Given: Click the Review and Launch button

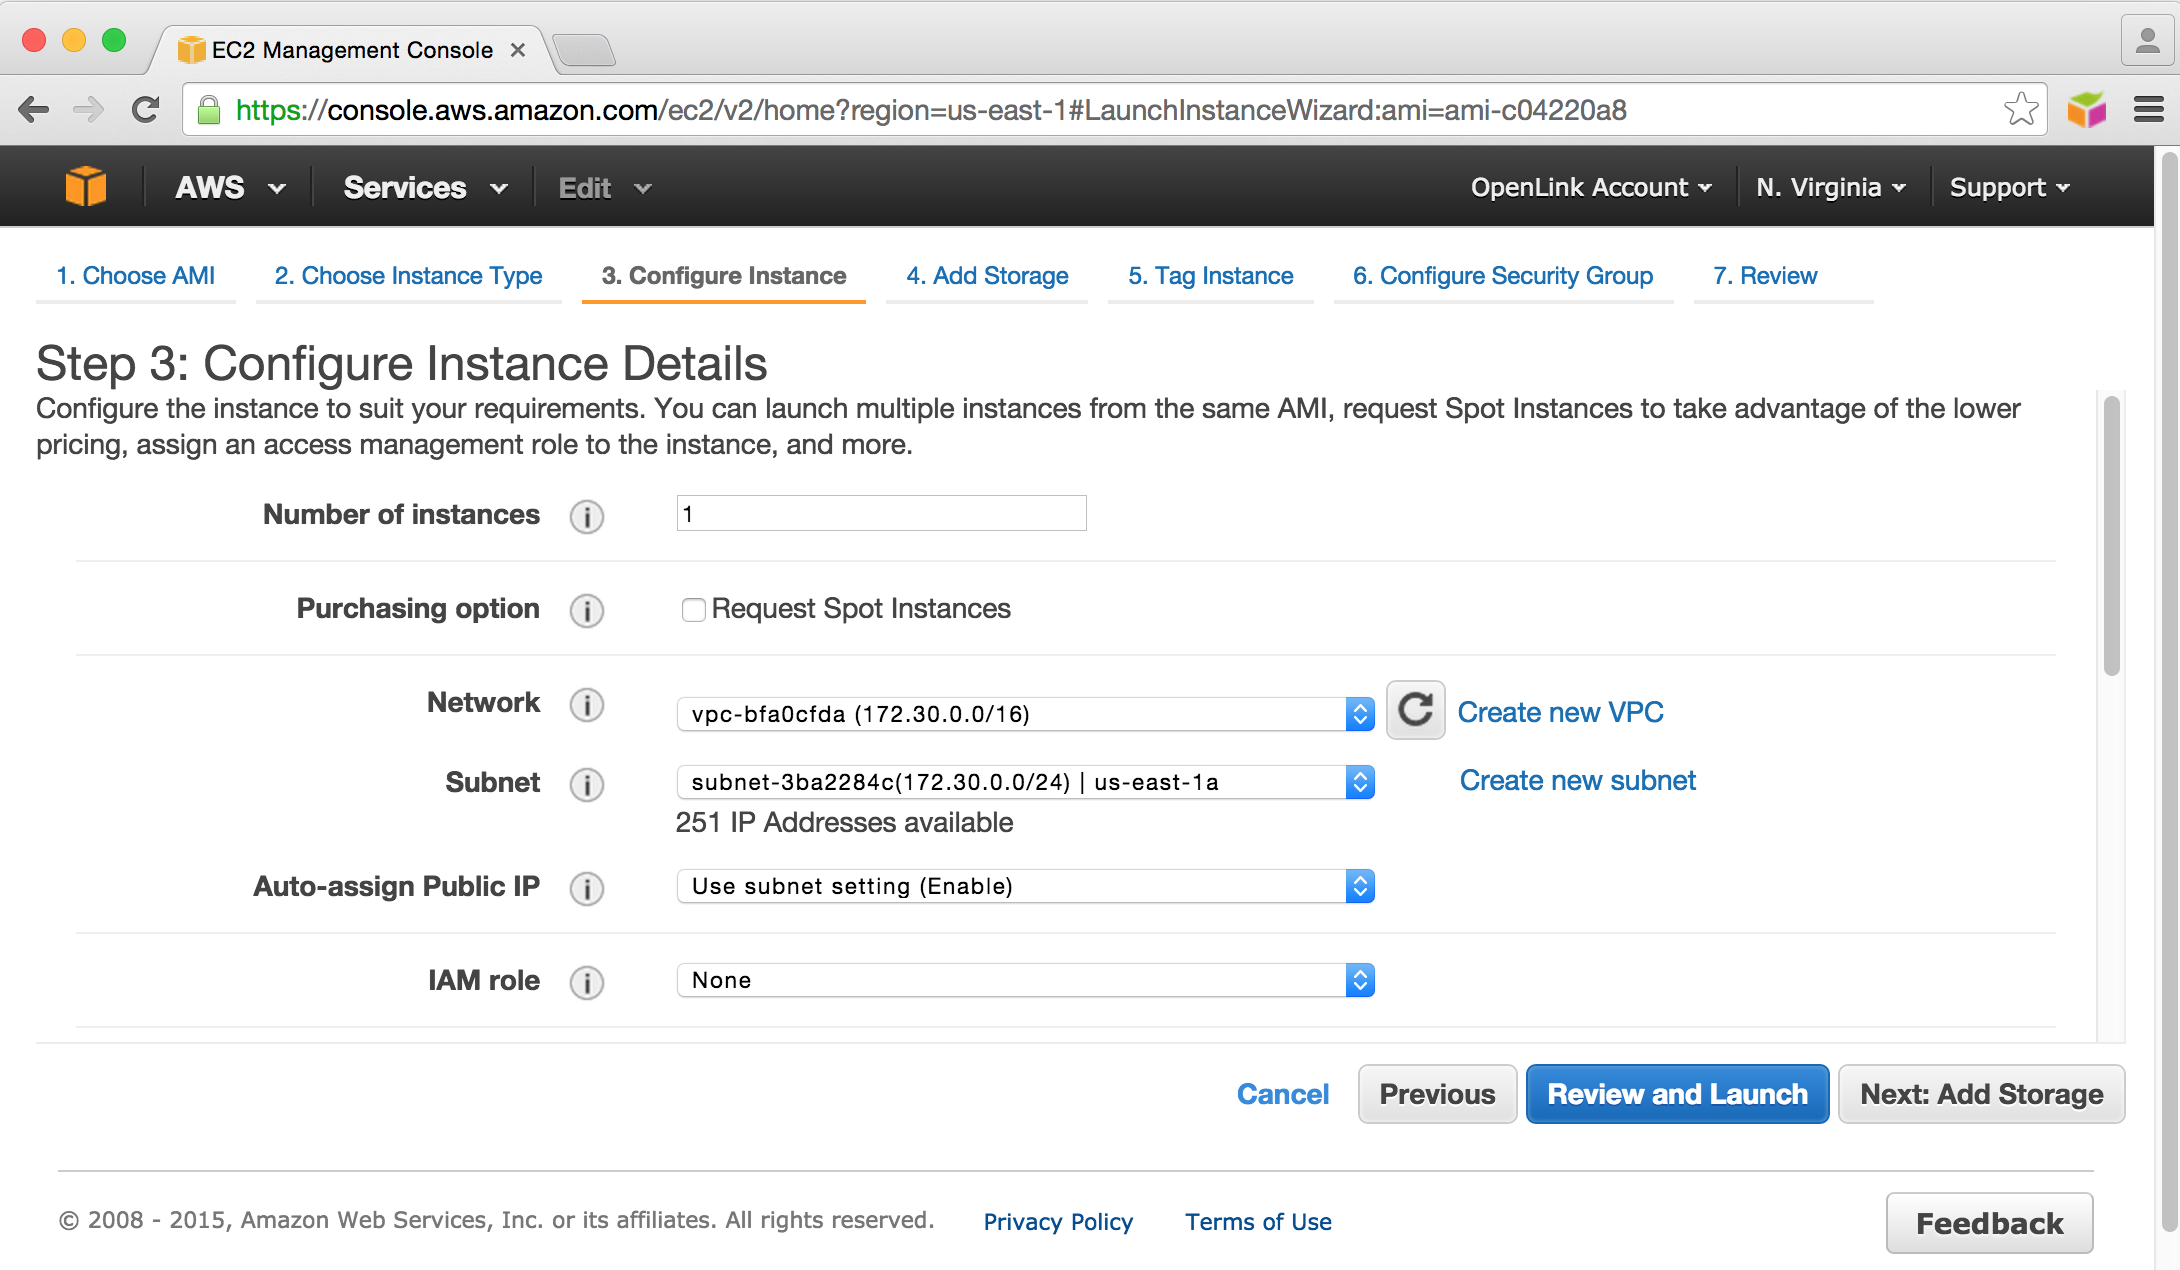Looking at the screenshot, I should pyautogui.click(x=1677, y=1094).
